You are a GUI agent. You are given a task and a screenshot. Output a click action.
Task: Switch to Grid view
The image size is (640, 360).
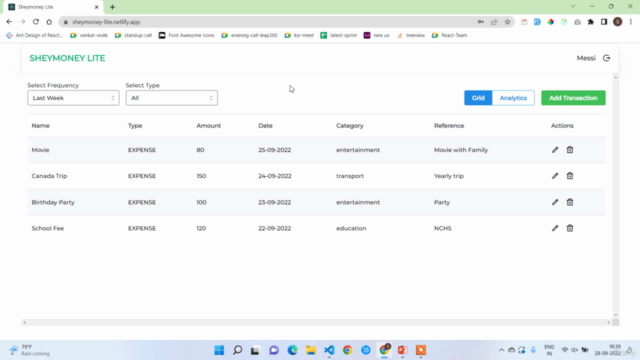pos(478,98)
